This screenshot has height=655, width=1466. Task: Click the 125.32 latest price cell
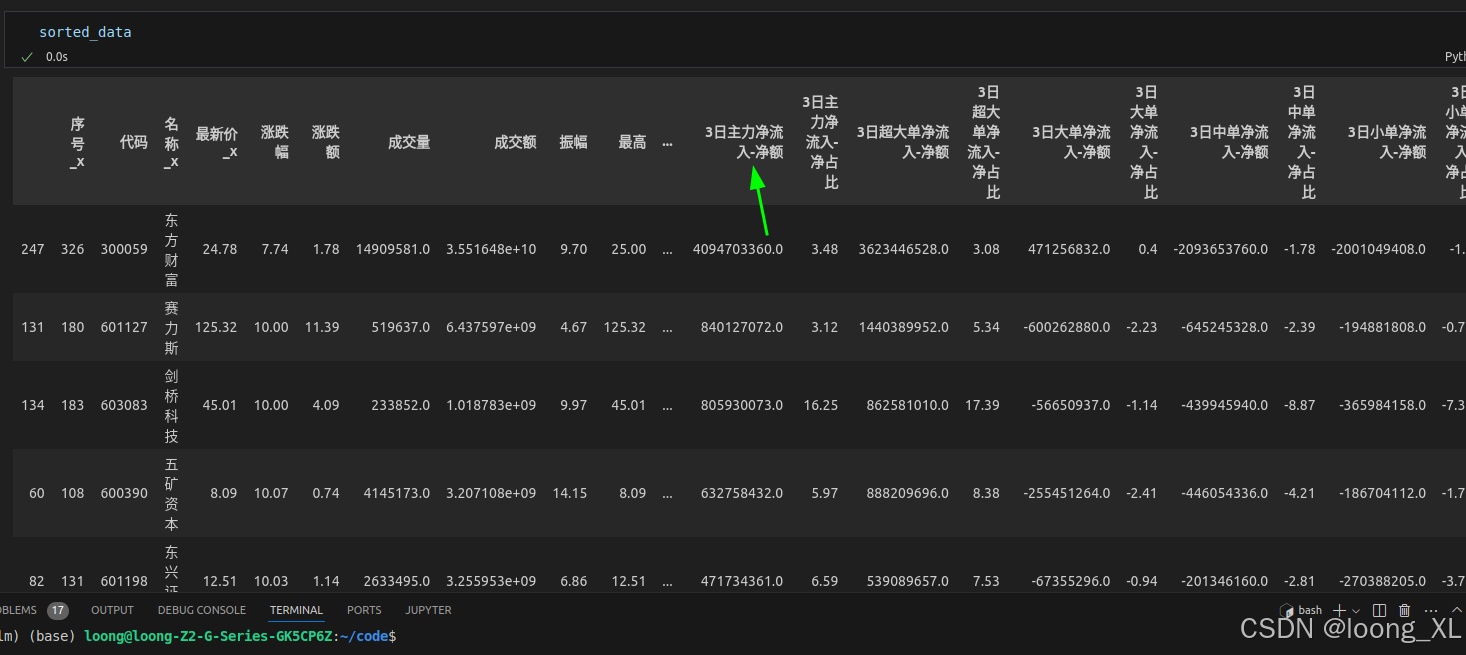[x=216, y=327]
